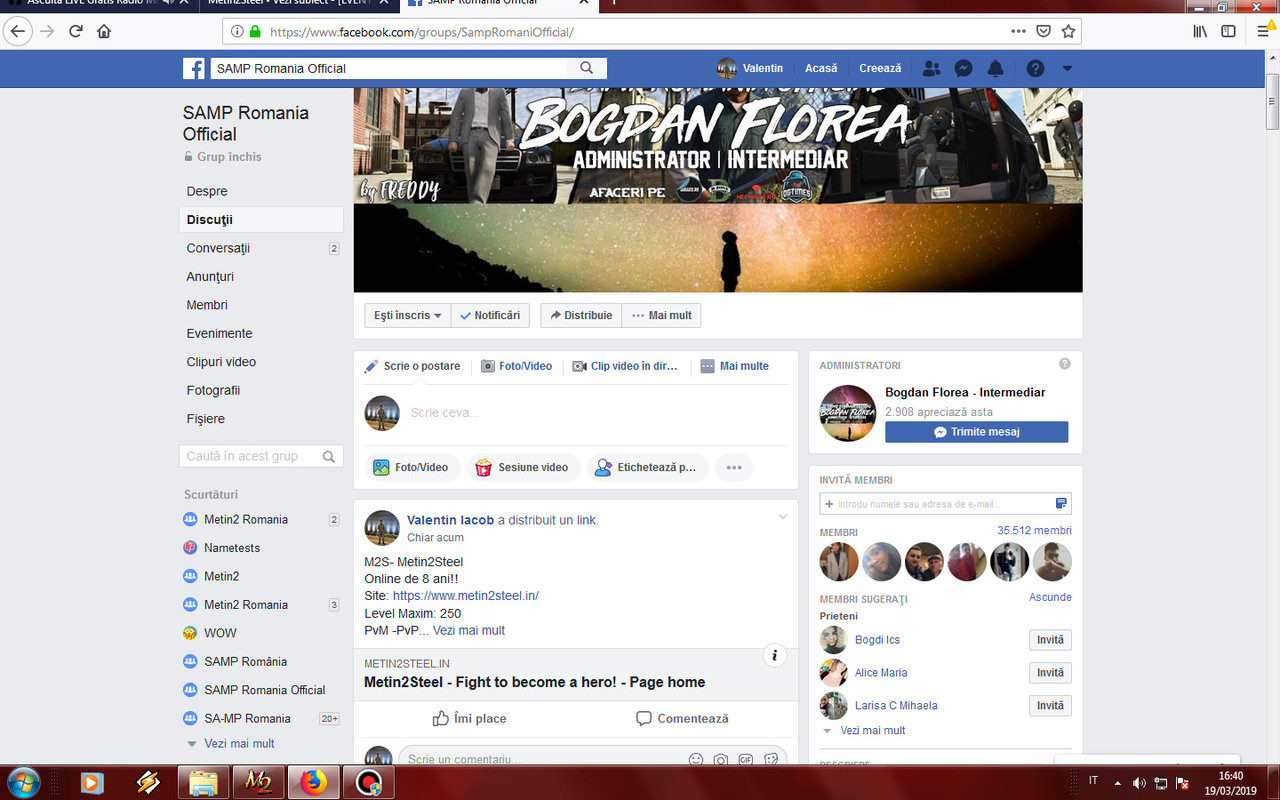The image size is (1280, 800).
Task: Select the Scrie o postare tab
Action: click(412, 366)
